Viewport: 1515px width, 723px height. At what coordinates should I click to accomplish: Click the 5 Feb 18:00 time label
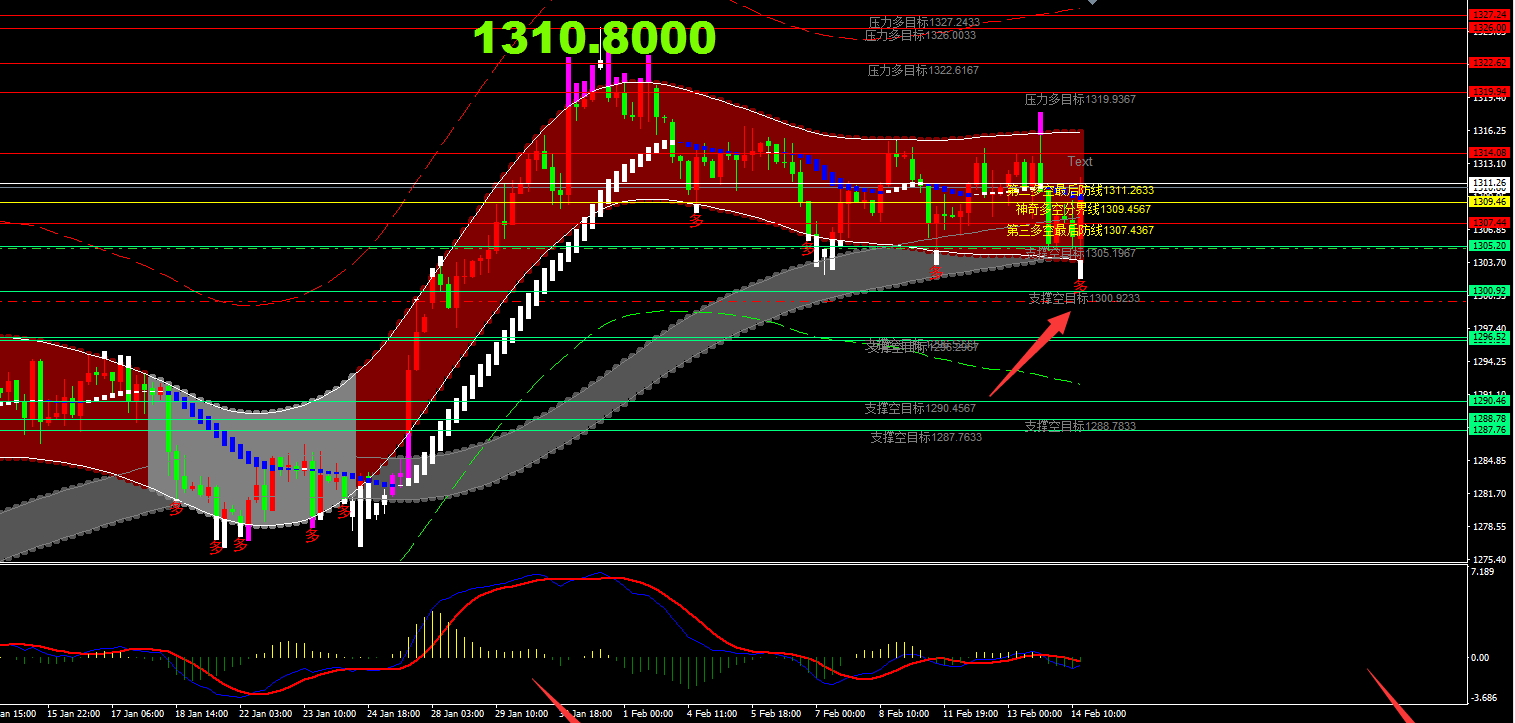776,714
